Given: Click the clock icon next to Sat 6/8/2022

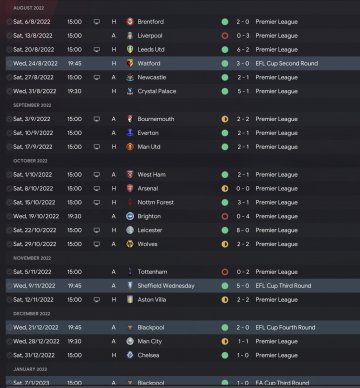Looking at the screenshot, I should pos(9,22).
